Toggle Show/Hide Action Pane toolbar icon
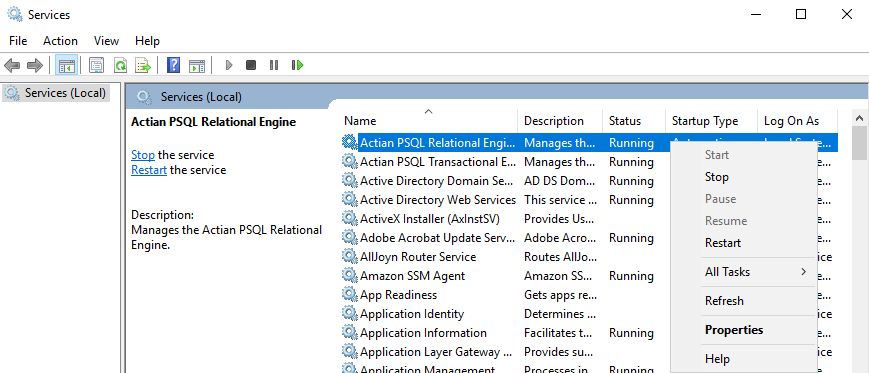Screen dimensions: 869x373 tap(197, 65)
